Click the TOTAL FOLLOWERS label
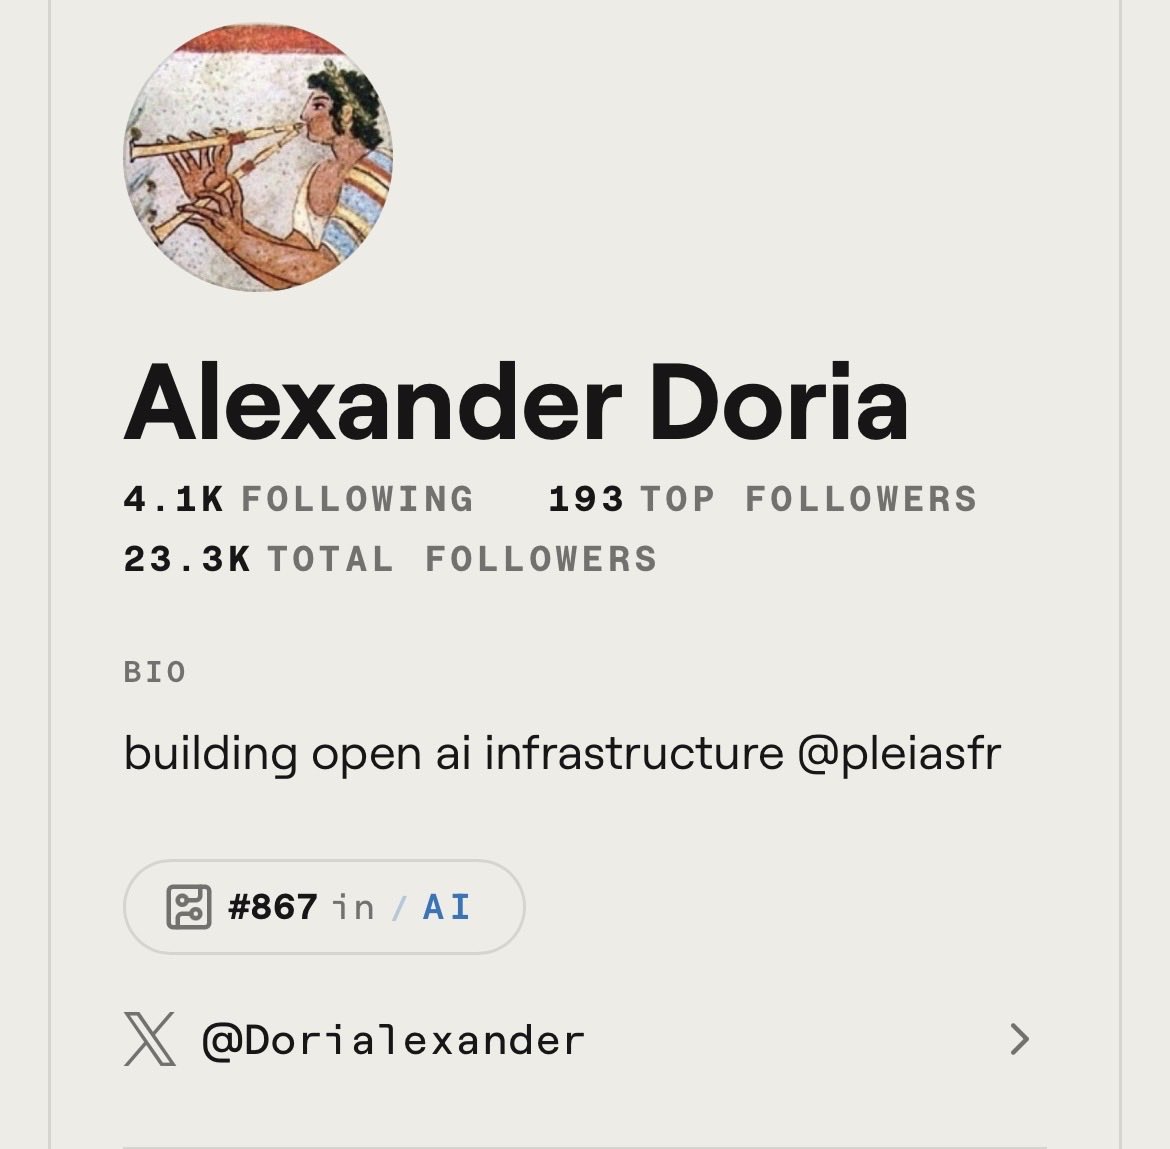 tap(463, 560)
